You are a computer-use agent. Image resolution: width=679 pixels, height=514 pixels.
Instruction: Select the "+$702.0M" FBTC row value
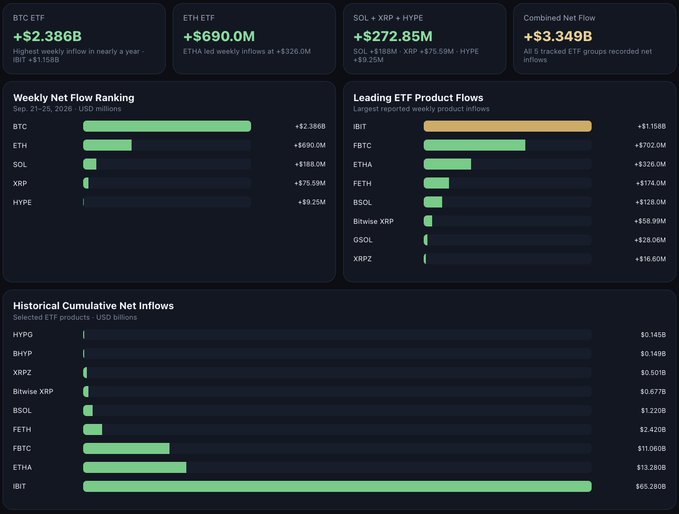[650, 145]
